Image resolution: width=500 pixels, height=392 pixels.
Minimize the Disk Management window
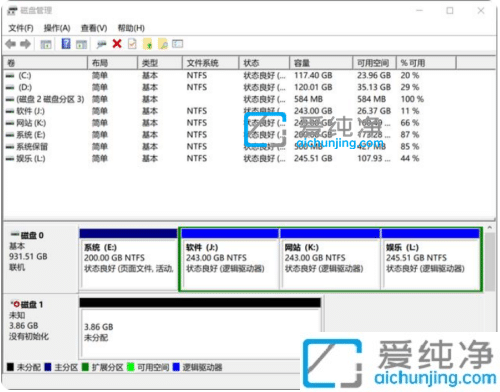[419, 11]
